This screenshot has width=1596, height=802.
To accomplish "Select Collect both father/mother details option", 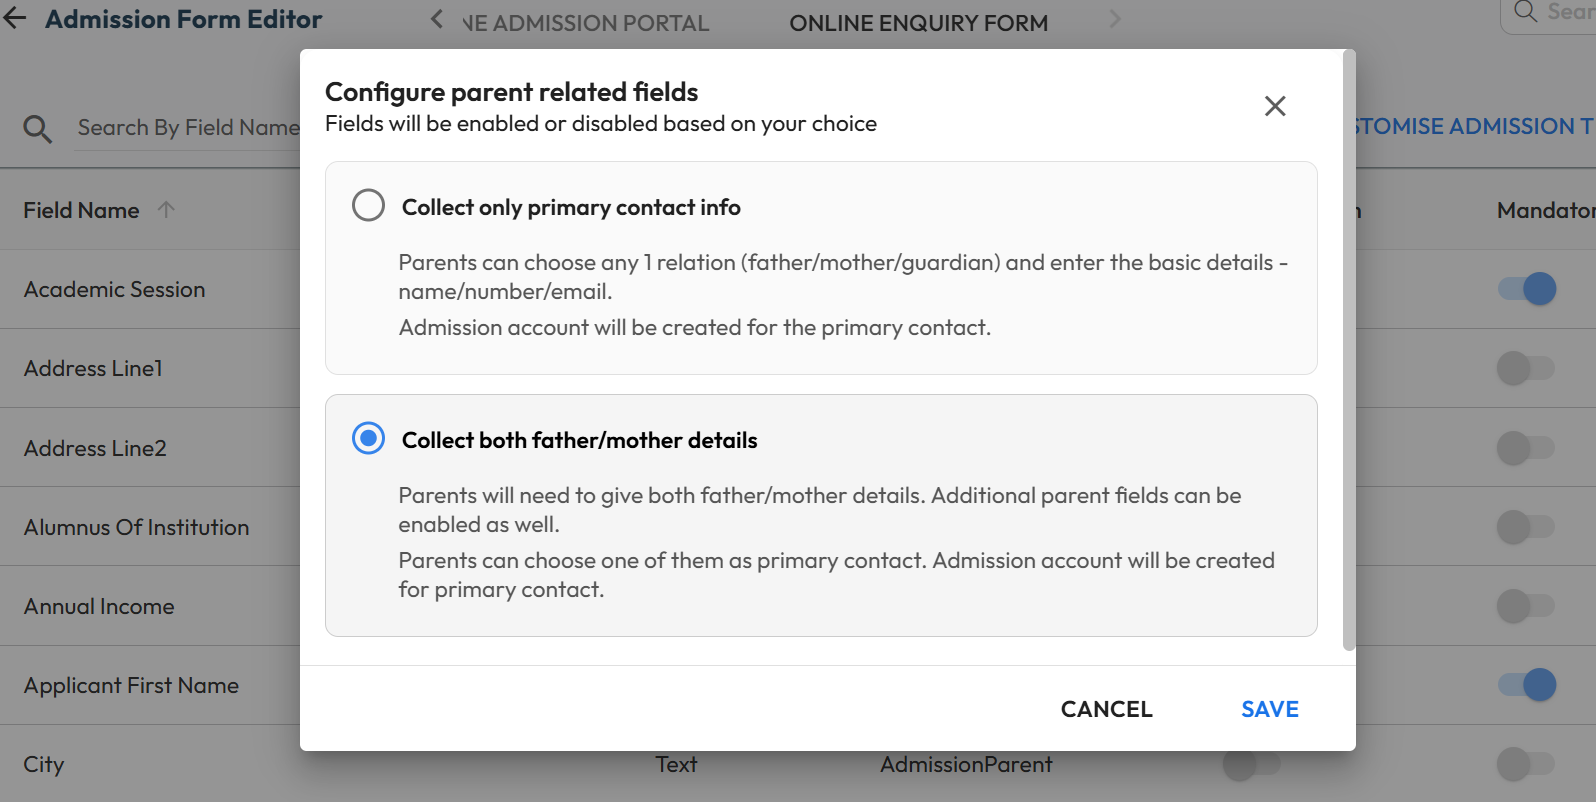I will 369,438.
